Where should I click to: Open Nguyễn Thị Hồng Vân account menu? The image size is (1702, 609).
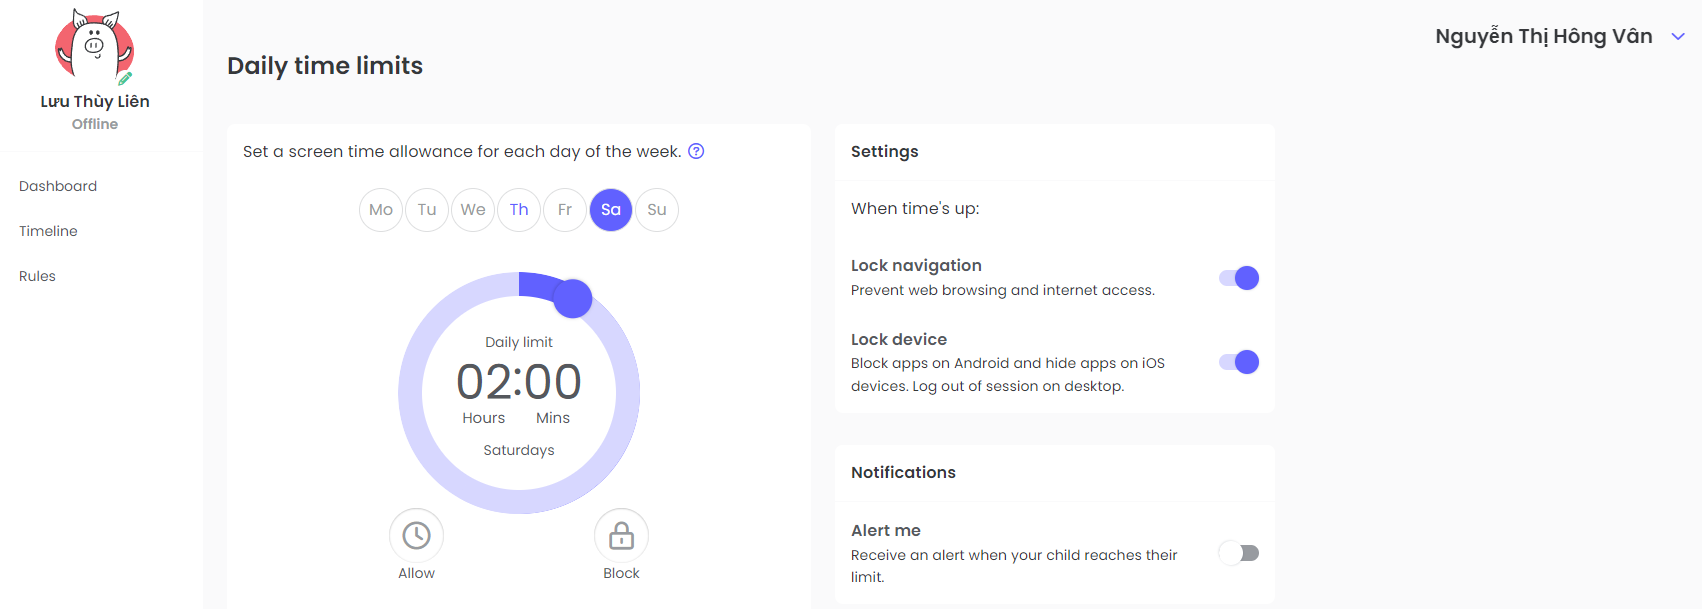pos(1544,36)
